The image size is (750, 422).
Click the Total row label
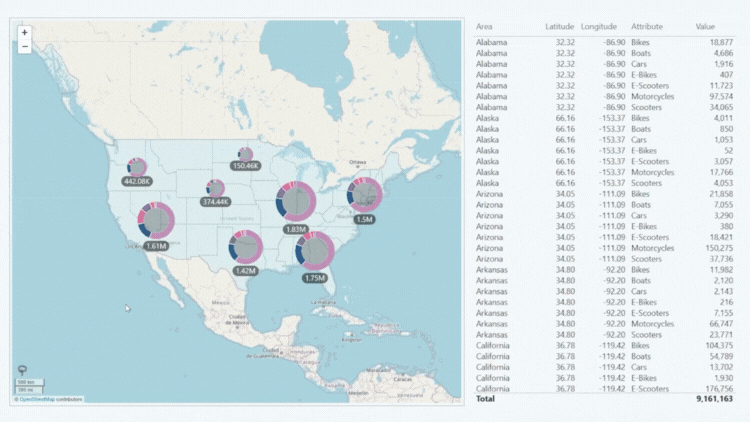click(x=485, y=399)
